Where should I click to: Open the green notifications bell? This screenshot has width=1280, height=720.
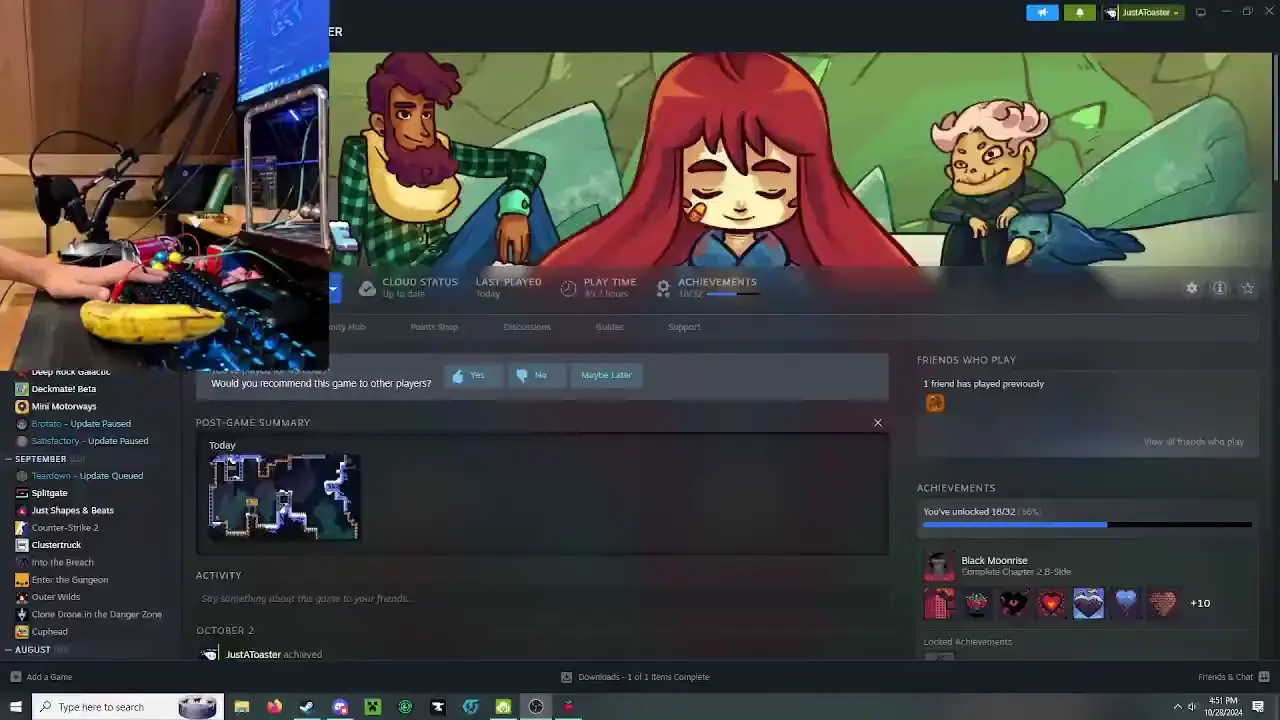pyautogui.click(x=1079, y=13)
